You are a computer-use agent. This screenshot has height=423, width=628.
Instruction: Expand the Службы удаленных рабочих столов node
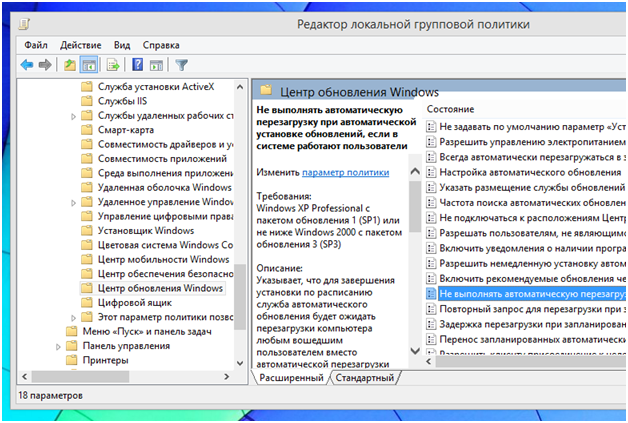[x=73, y=117]
